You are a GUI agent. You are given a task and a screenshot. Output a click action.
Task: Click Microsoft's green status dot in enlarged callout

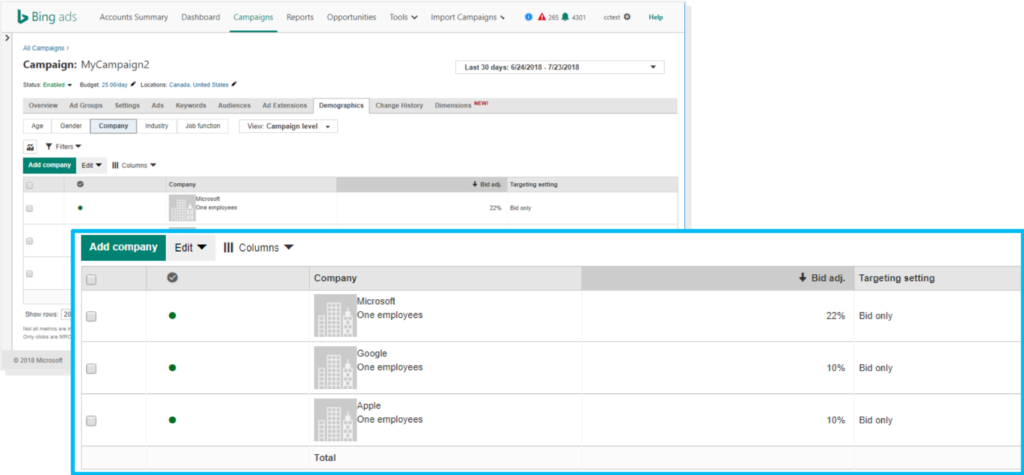pos(172,316)
